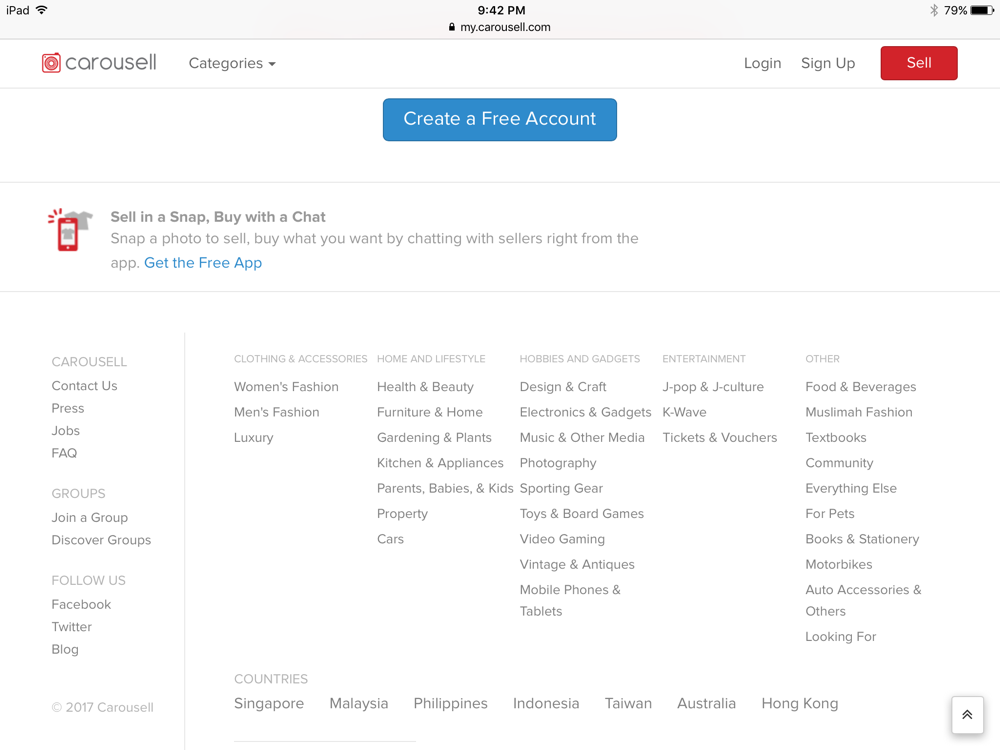The height and width of the screenshot is (750, 1000).
Task: Open the Motorbikes category
Action: coord(839,564)
